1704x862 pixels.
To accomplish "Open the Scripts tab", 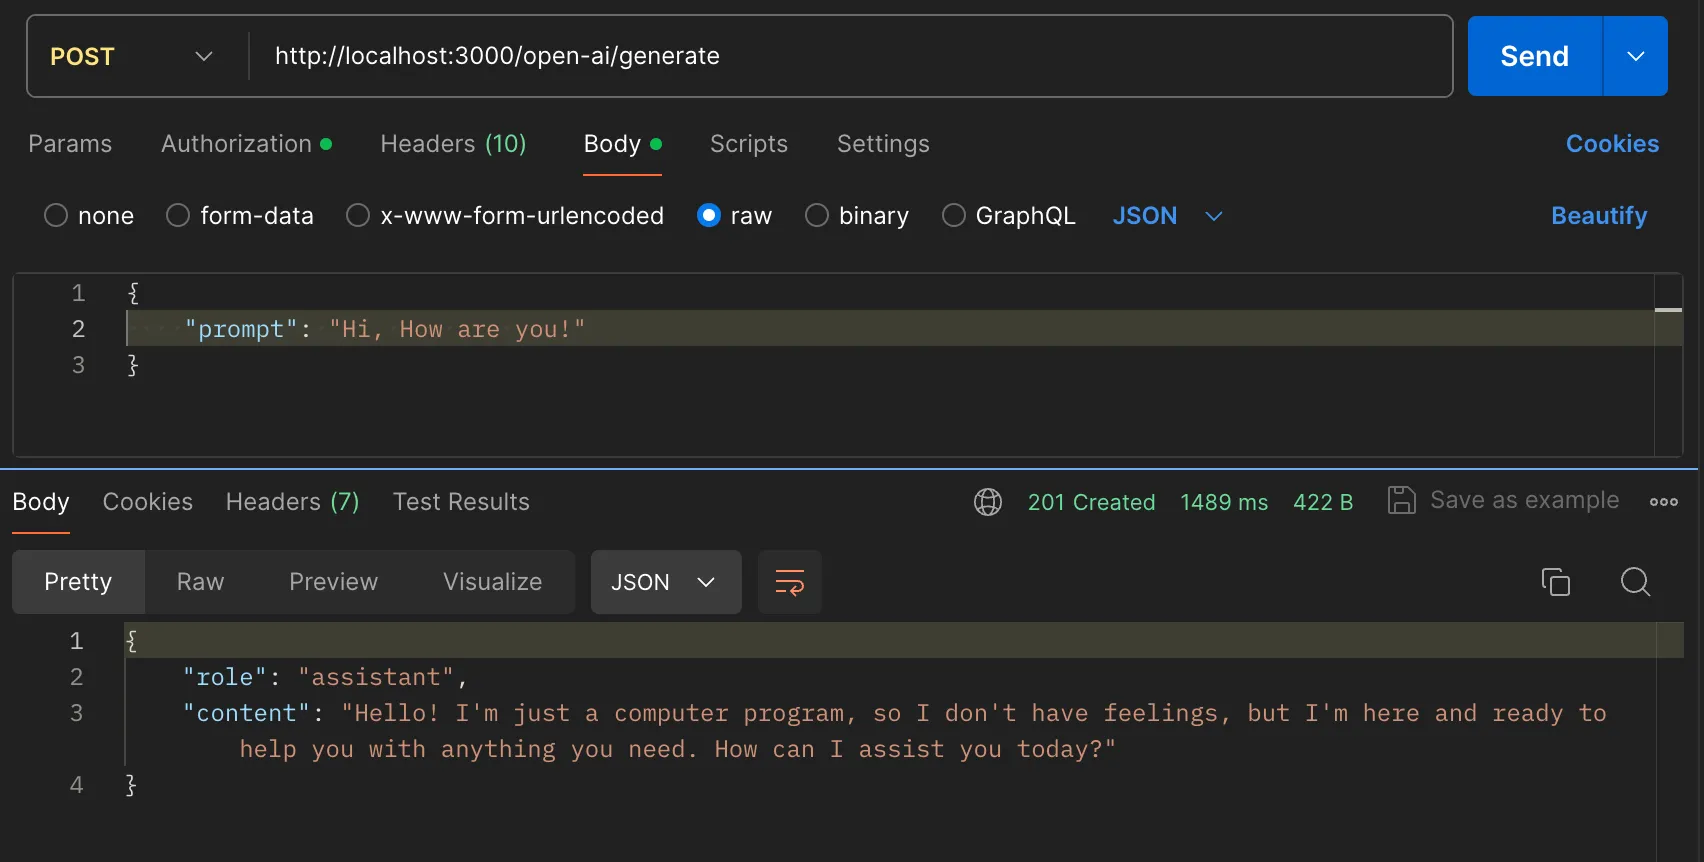I will tap(749, 144).
